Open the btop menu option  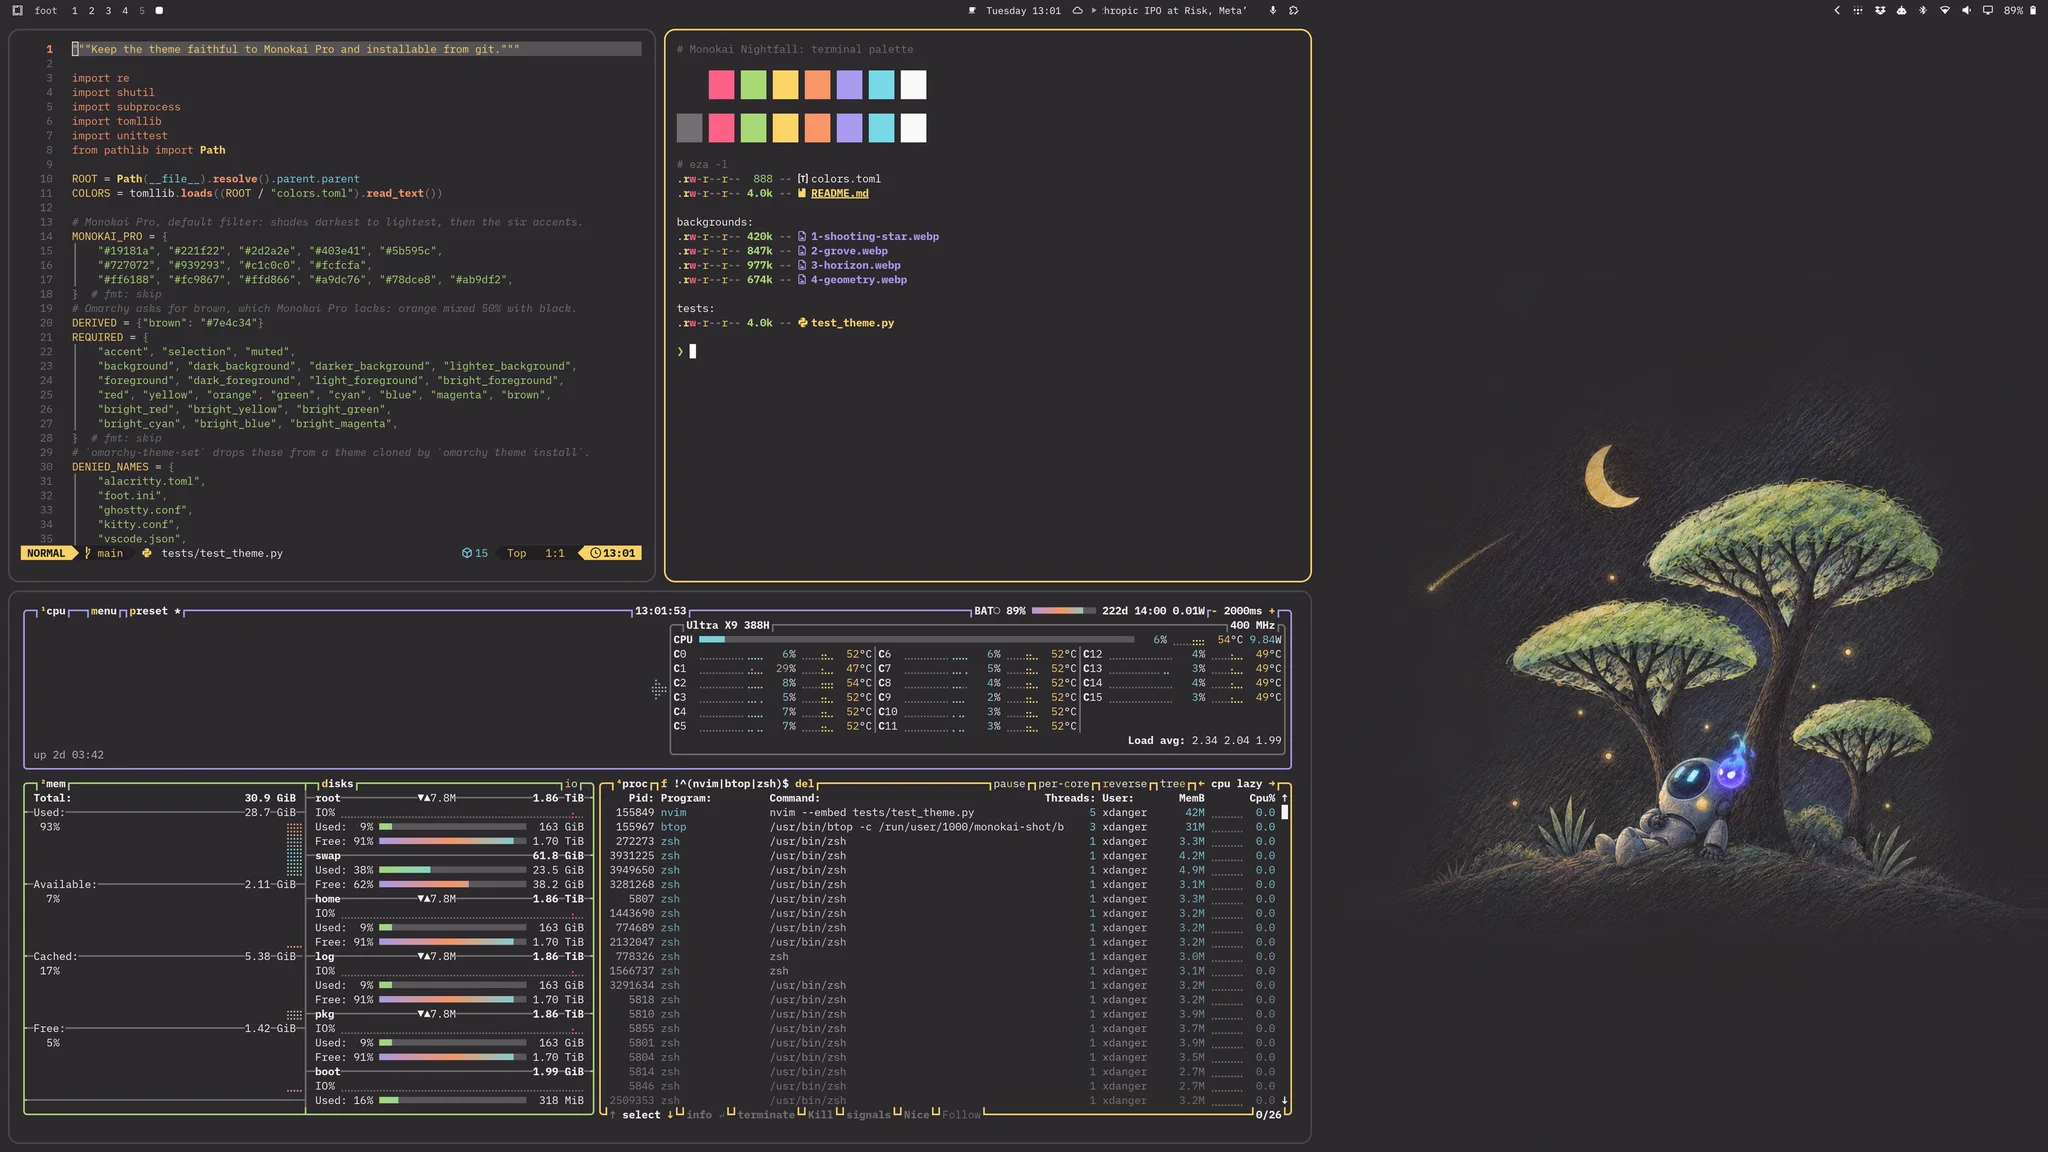(x=103, y=611)
